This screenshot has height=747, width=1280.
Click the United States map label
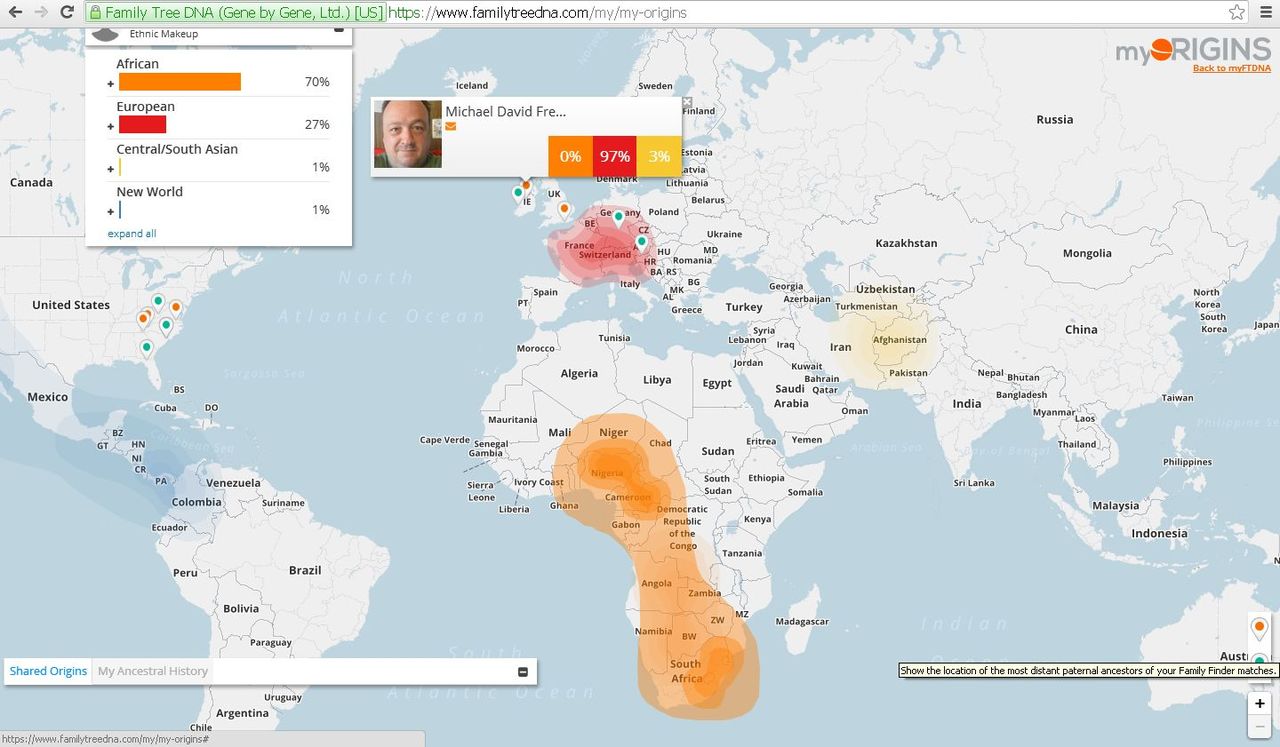71,305
